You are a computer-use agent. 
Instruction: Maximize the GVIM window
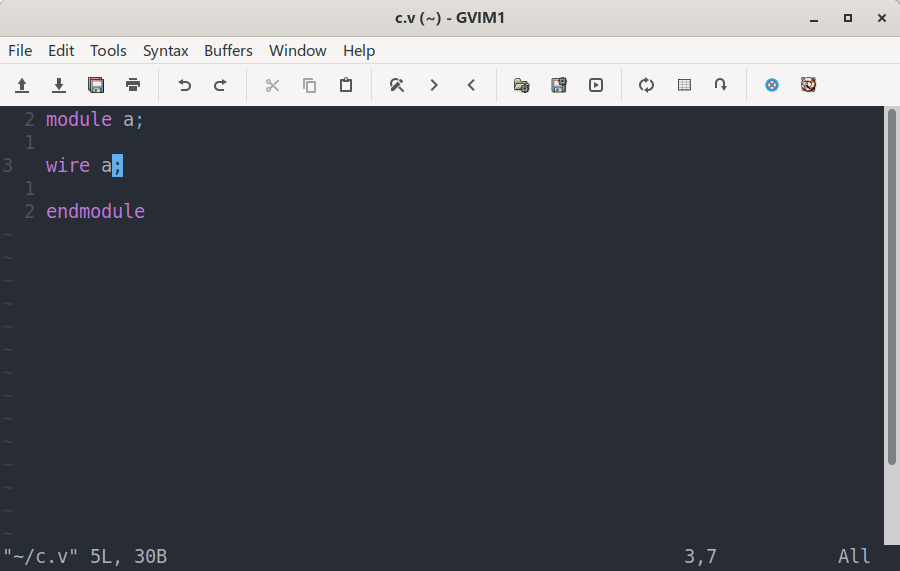pos(848,18)
